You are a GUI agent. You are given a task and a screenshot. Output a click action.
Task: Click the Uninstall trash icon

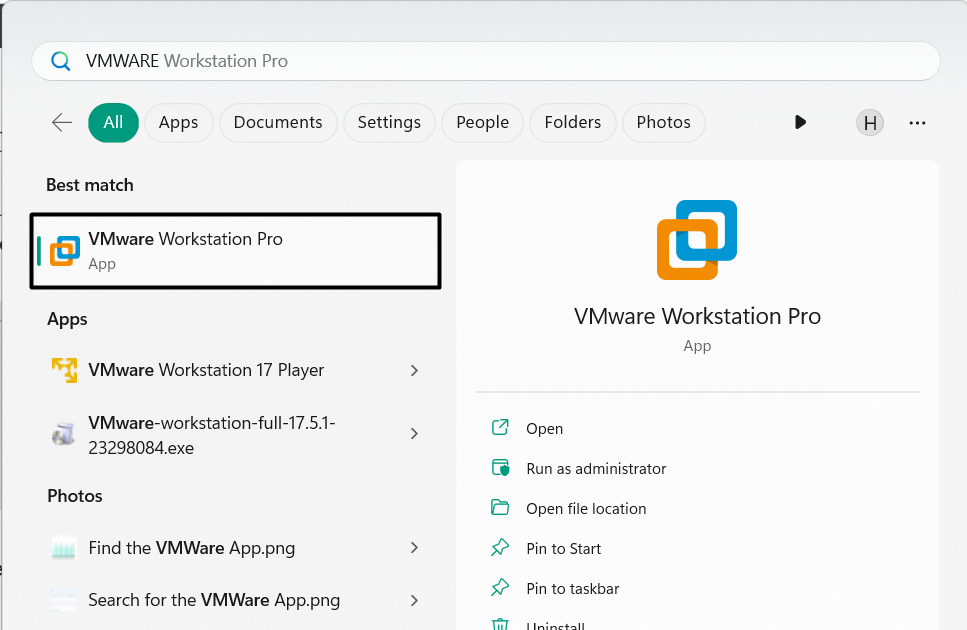click(500, 624)
